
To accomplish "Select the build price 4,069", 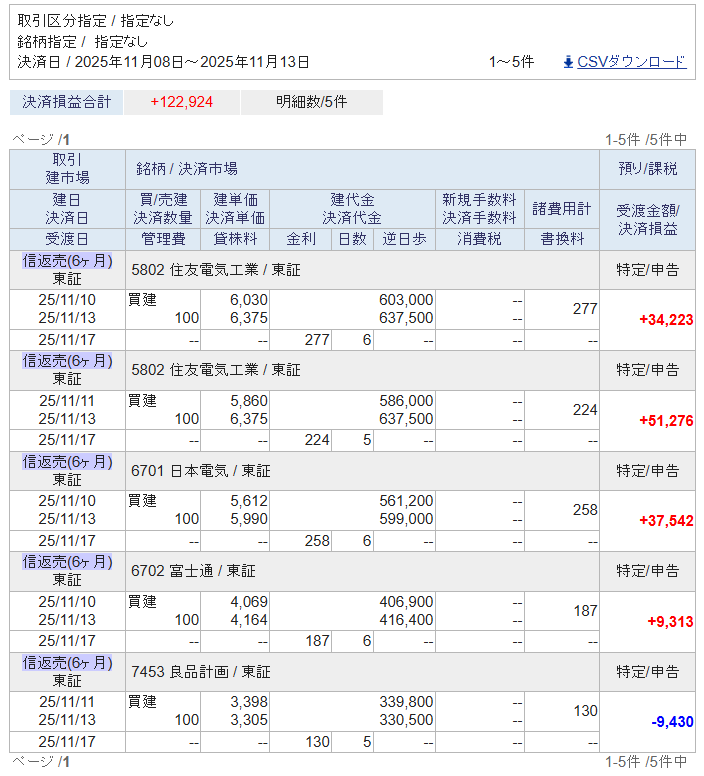I will 249,602.
